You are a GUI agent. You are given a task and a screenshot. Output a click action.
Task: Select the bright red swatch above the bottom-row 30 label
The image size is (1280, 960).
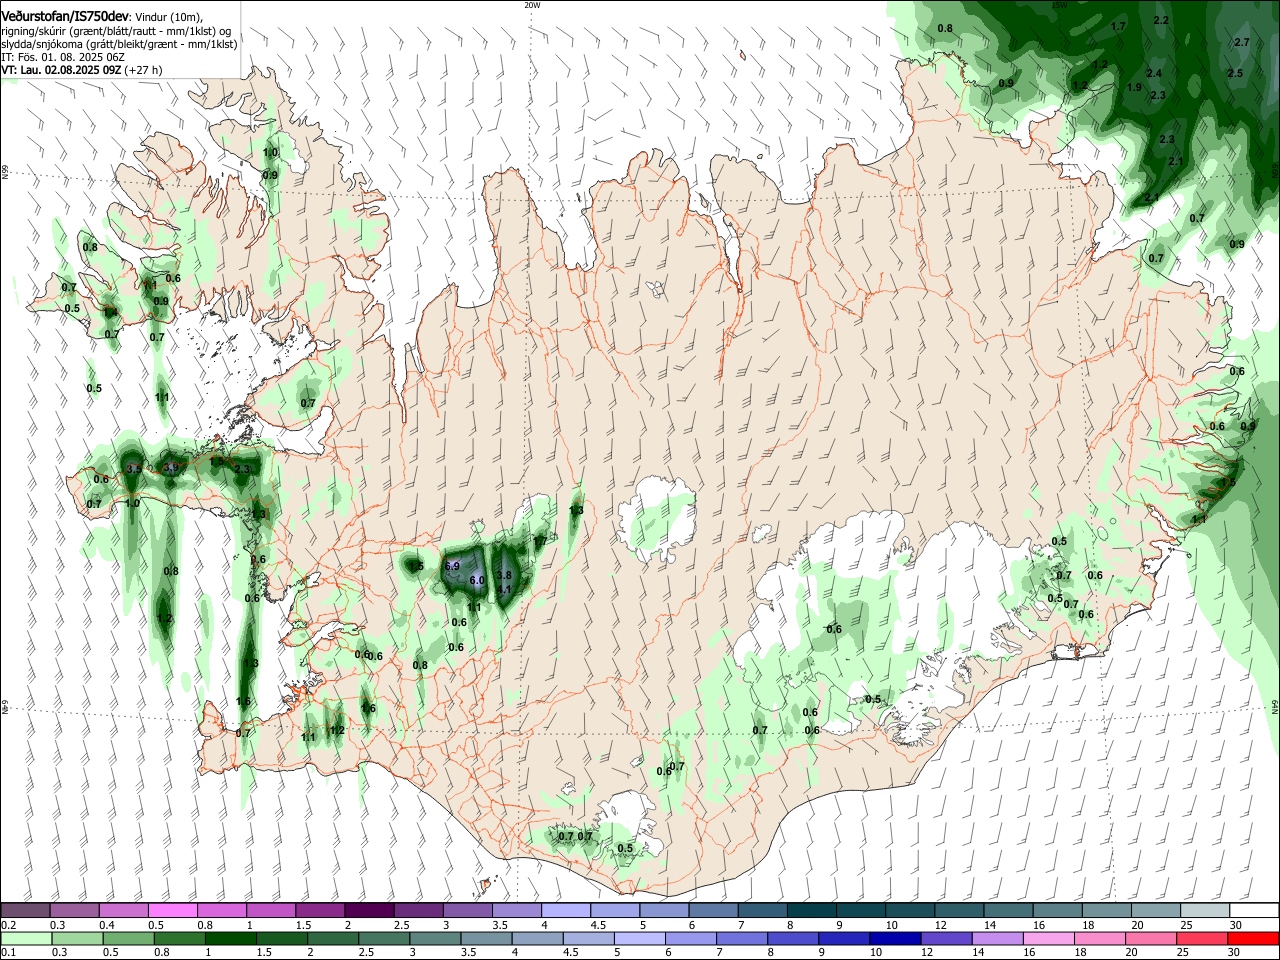point(1253,939)
